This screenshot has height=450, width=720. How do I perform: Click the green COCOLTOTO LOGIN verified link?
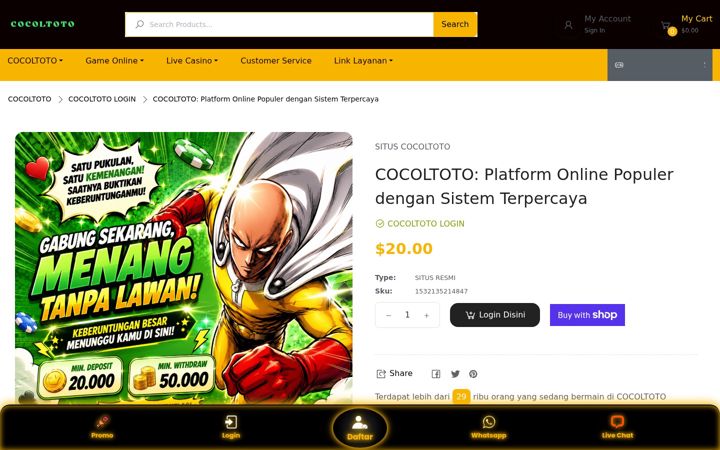click(x=426, y=224)
